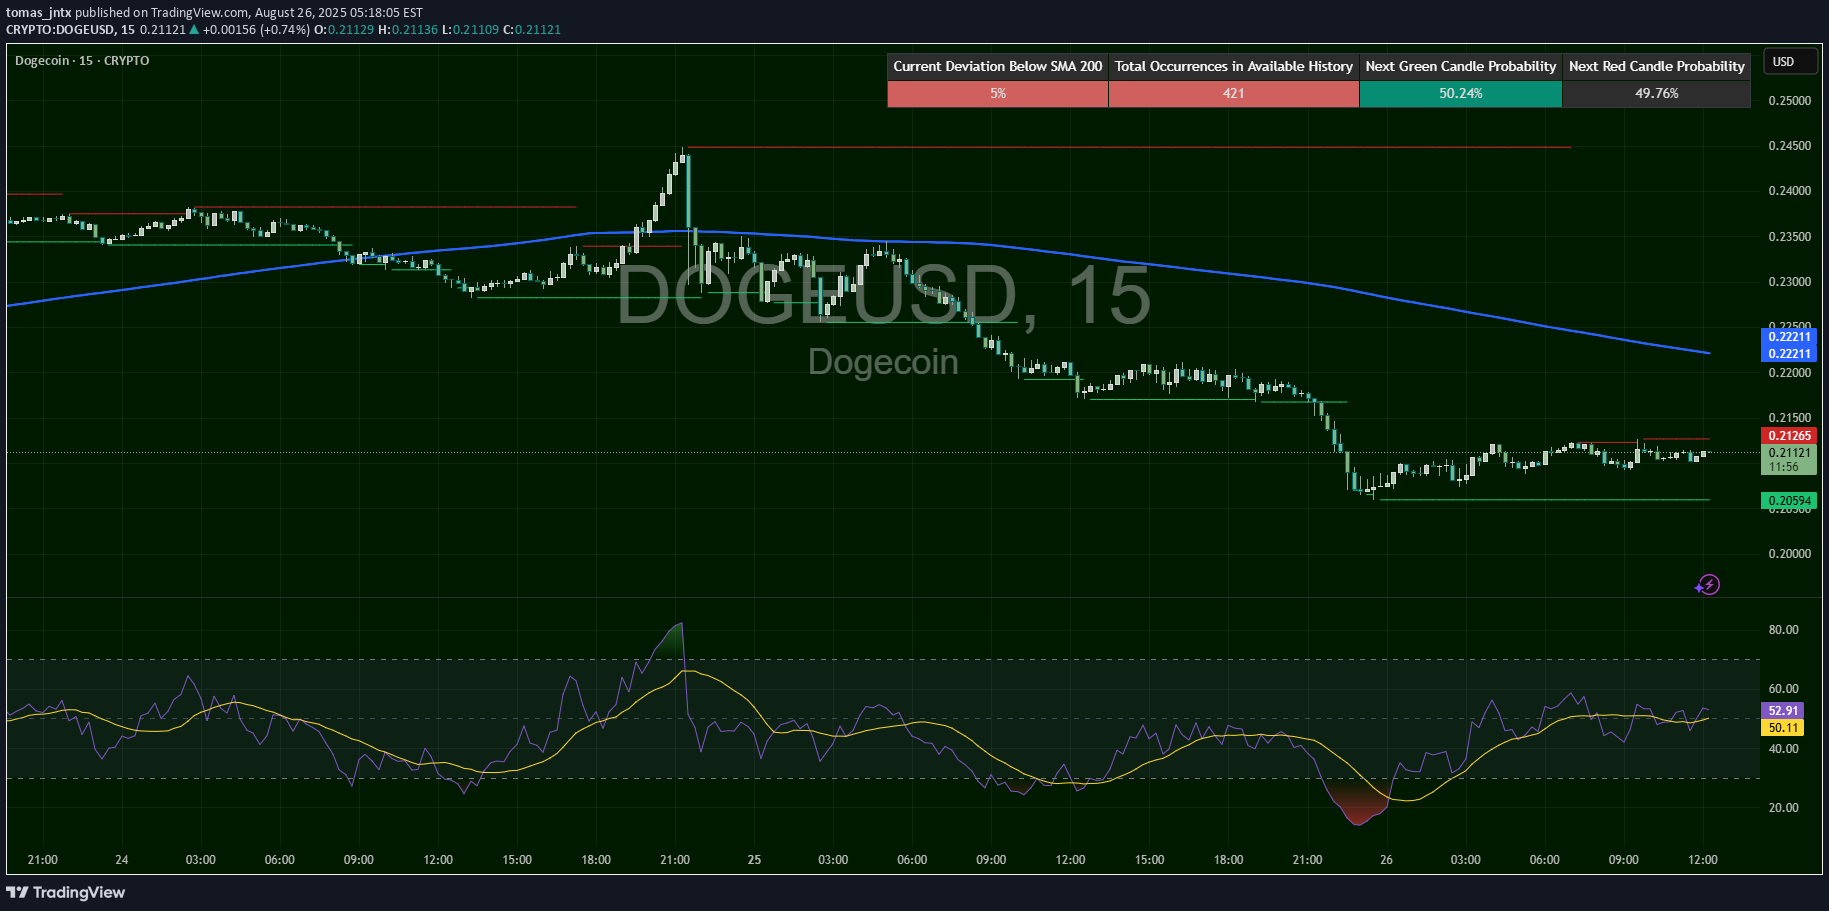Click the 50.24% green probability cell
This screenshot has width=1829, height=911.
pyautogui.click(x=1461, y=93)
